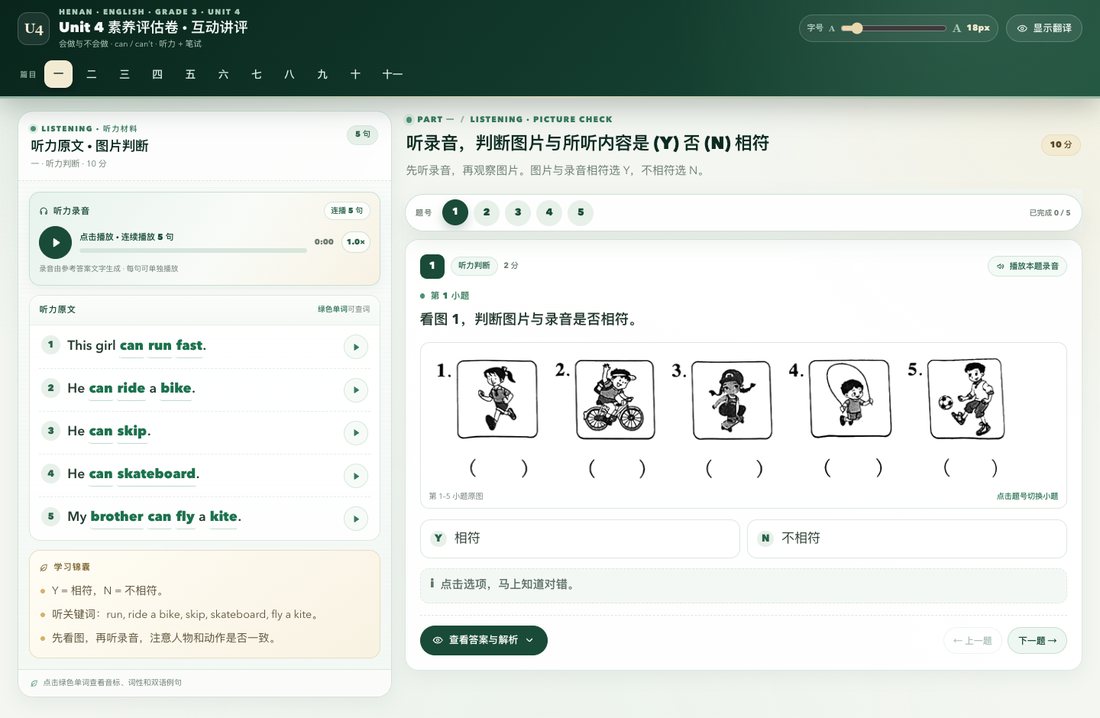Play sentence 2 'He can ride a bike'

[x=356, y=390]
